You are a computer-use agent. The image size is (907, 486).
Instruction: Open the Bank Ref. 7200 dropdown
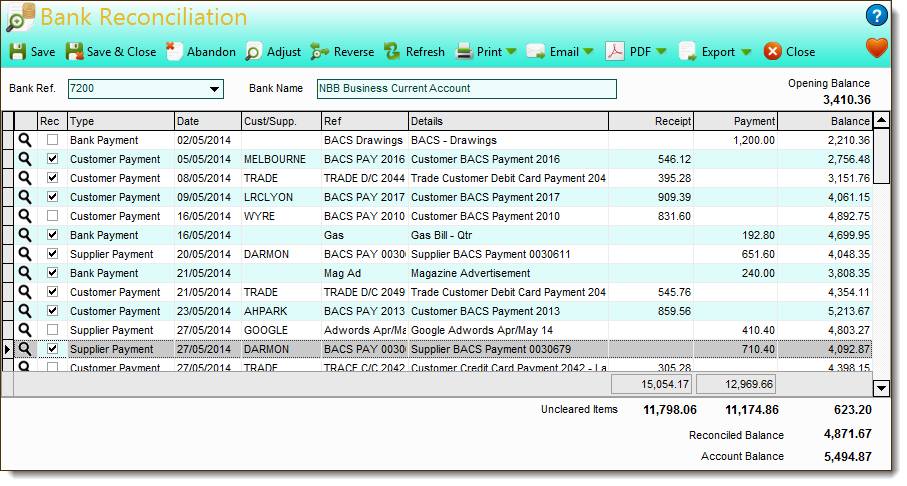point(214,89)
